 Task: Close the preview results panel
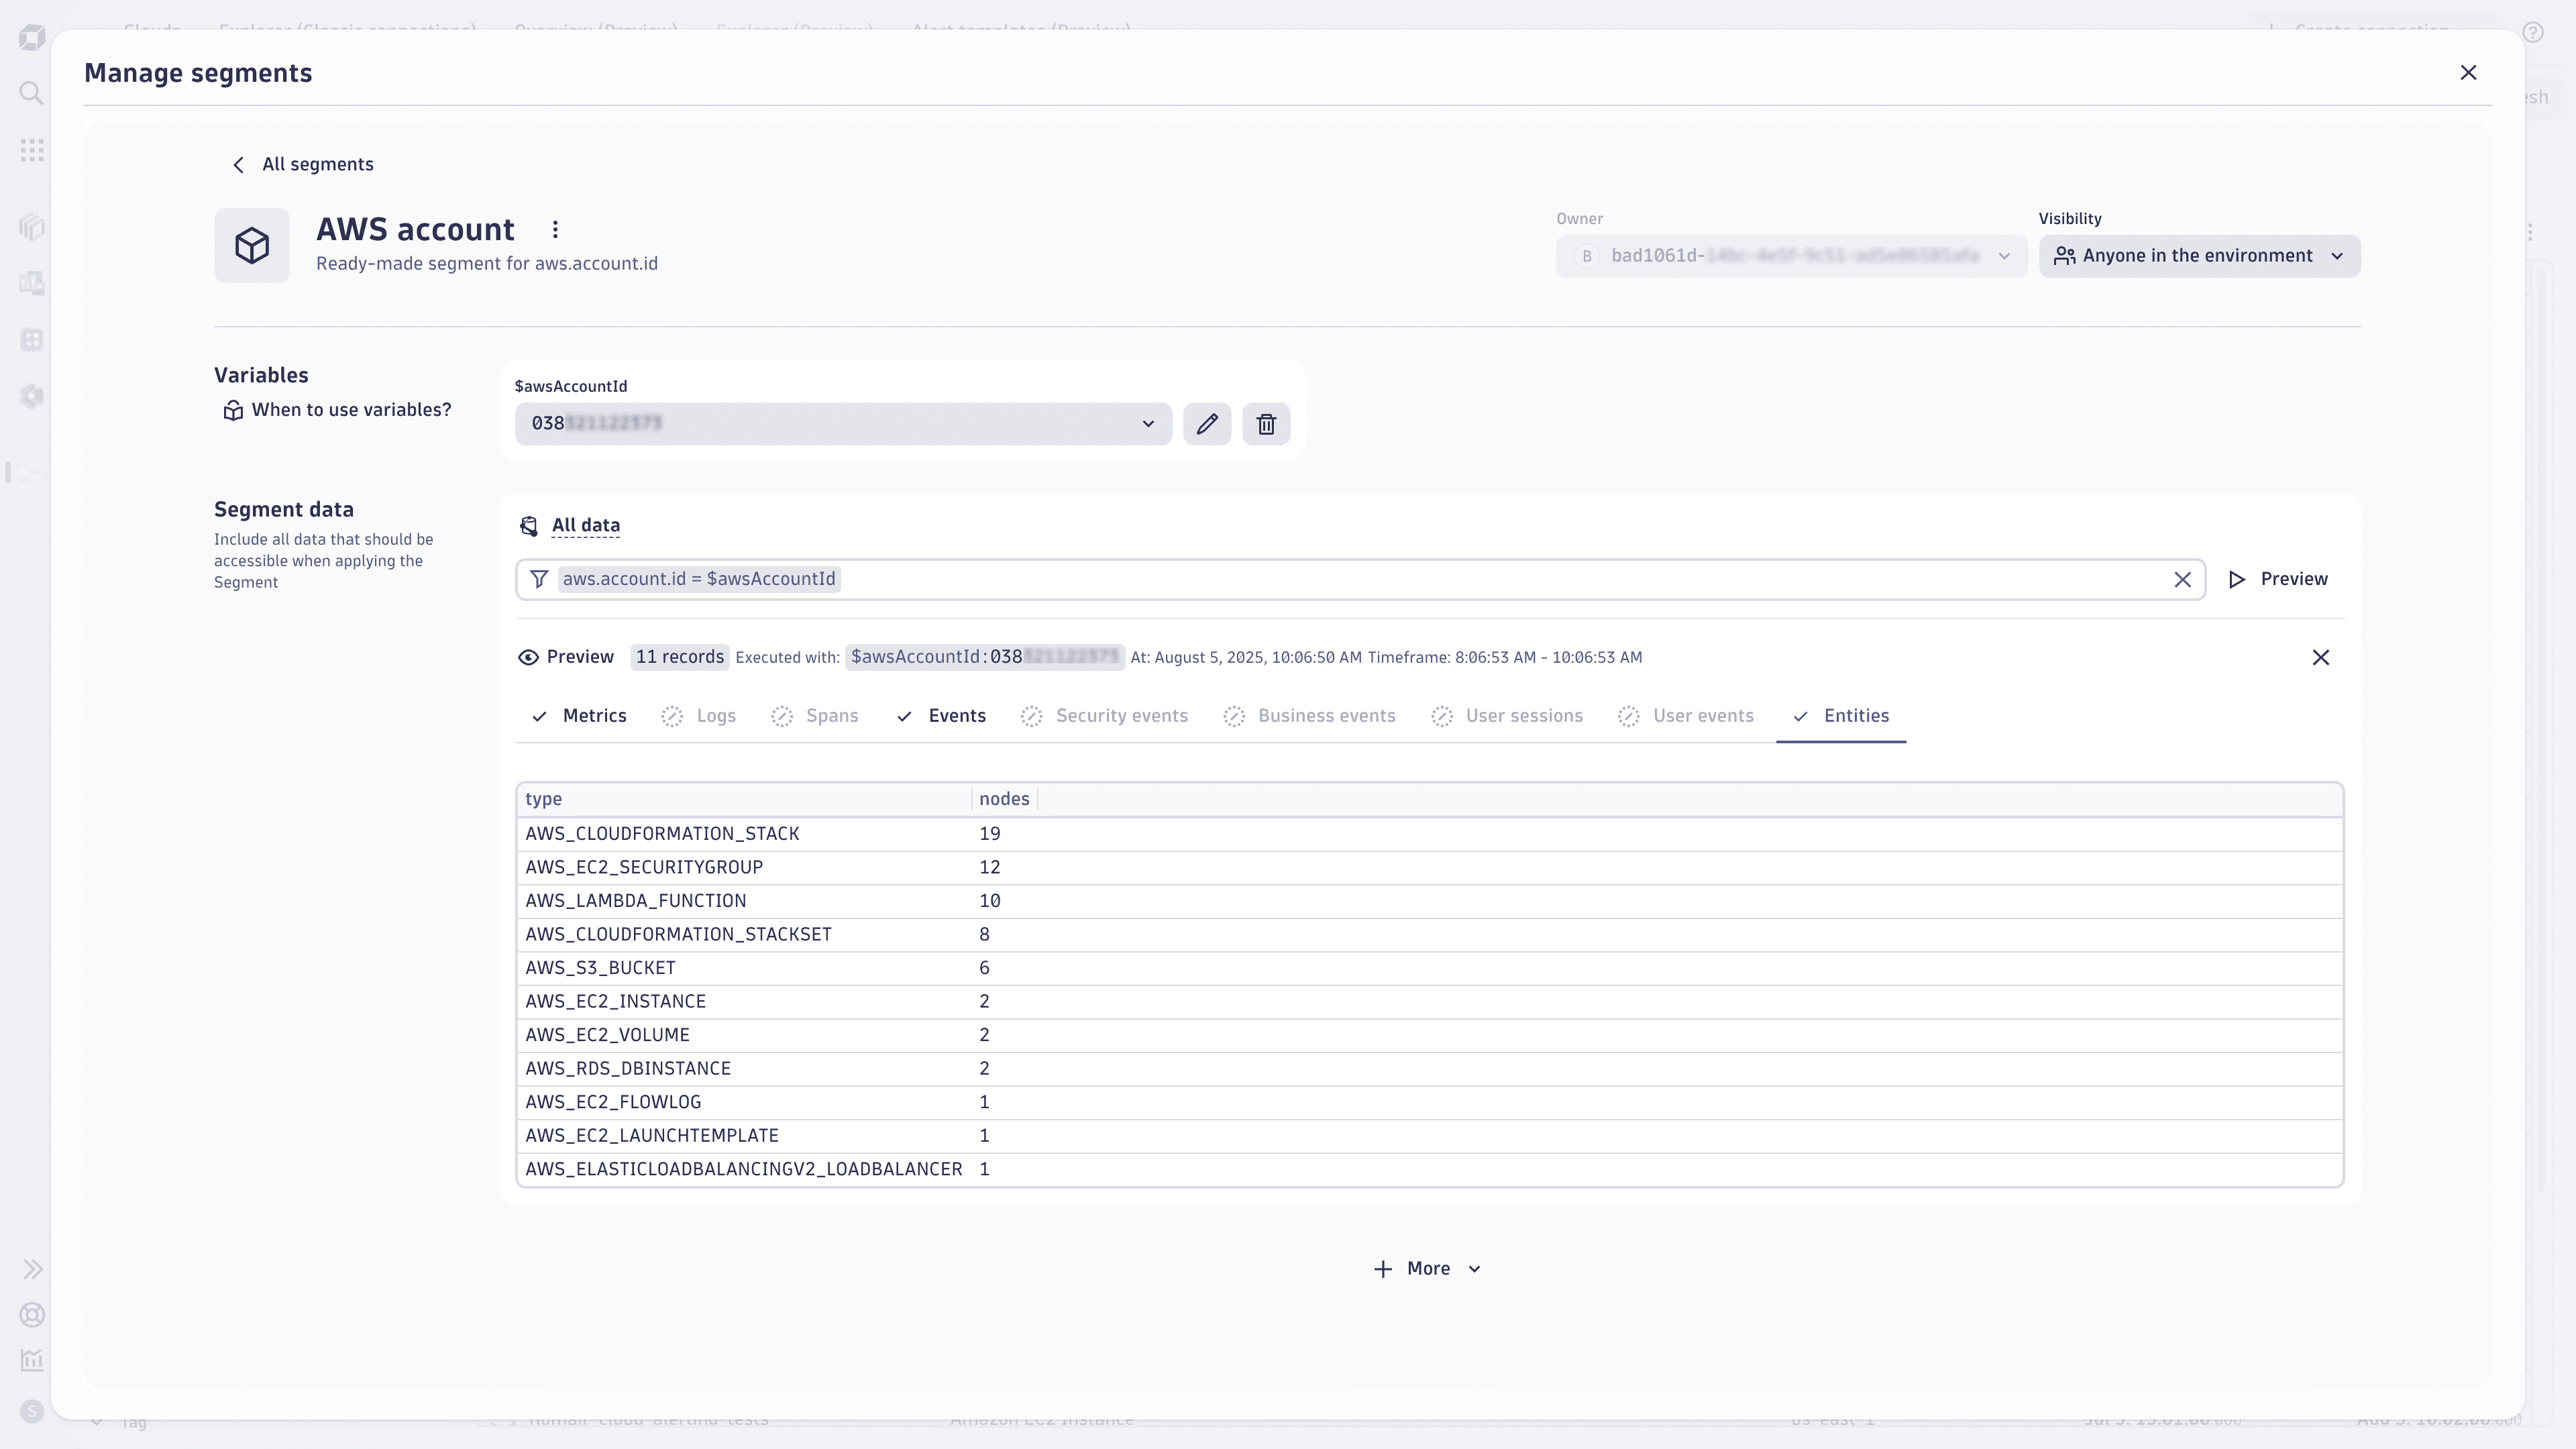coord(2321,657)
